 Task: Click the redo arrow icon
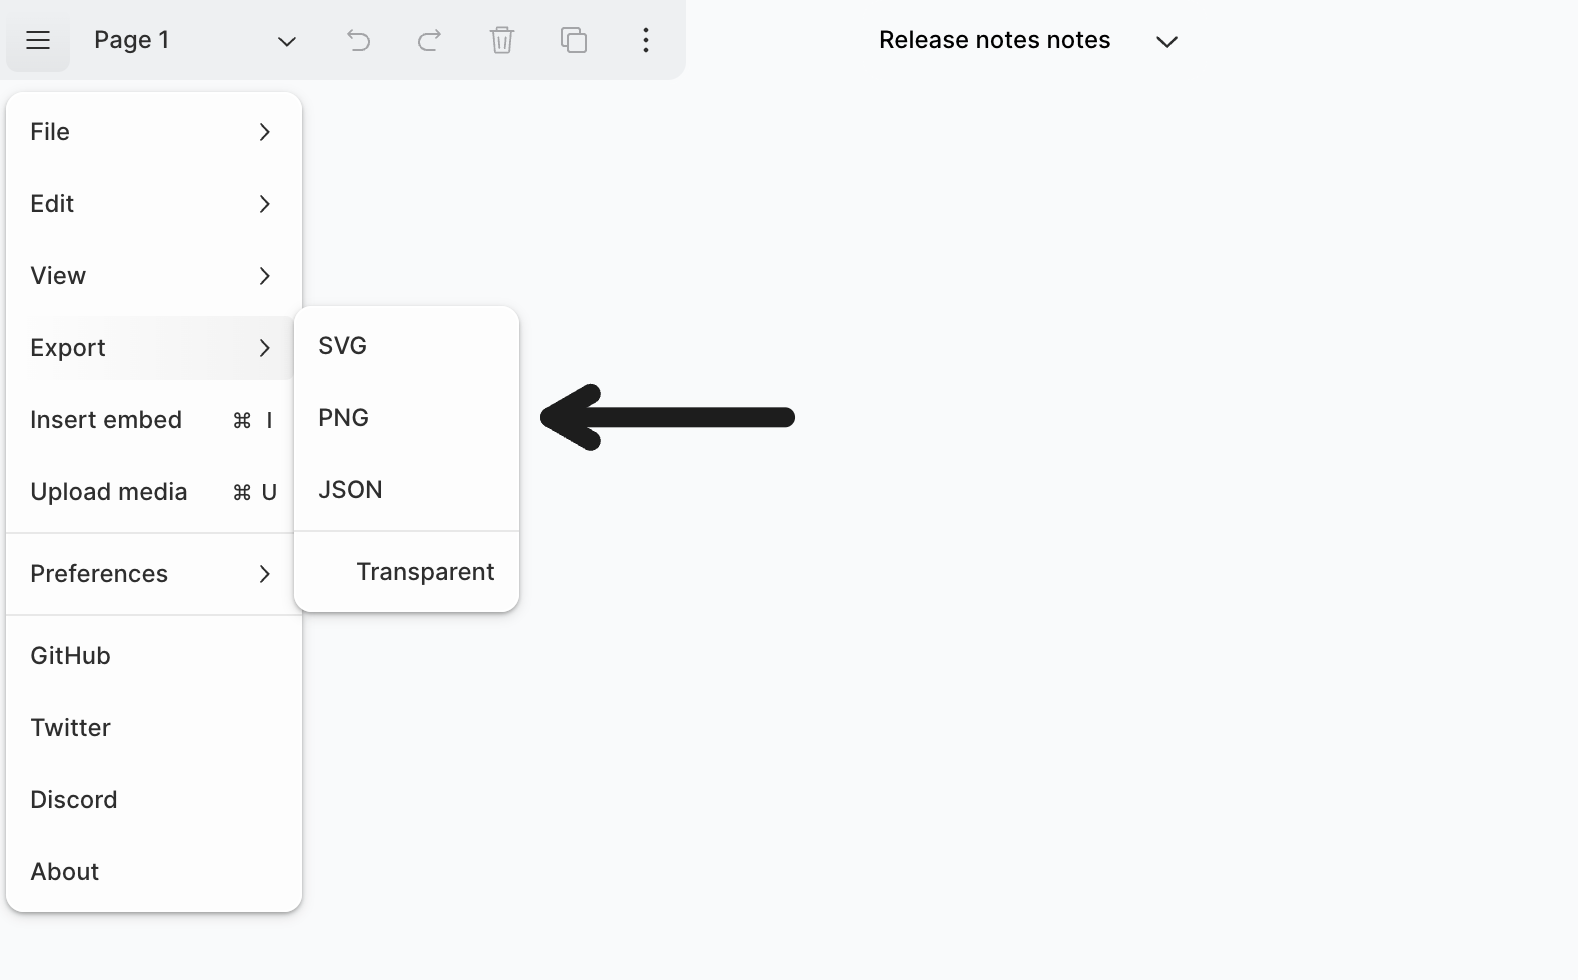(430, 40)
